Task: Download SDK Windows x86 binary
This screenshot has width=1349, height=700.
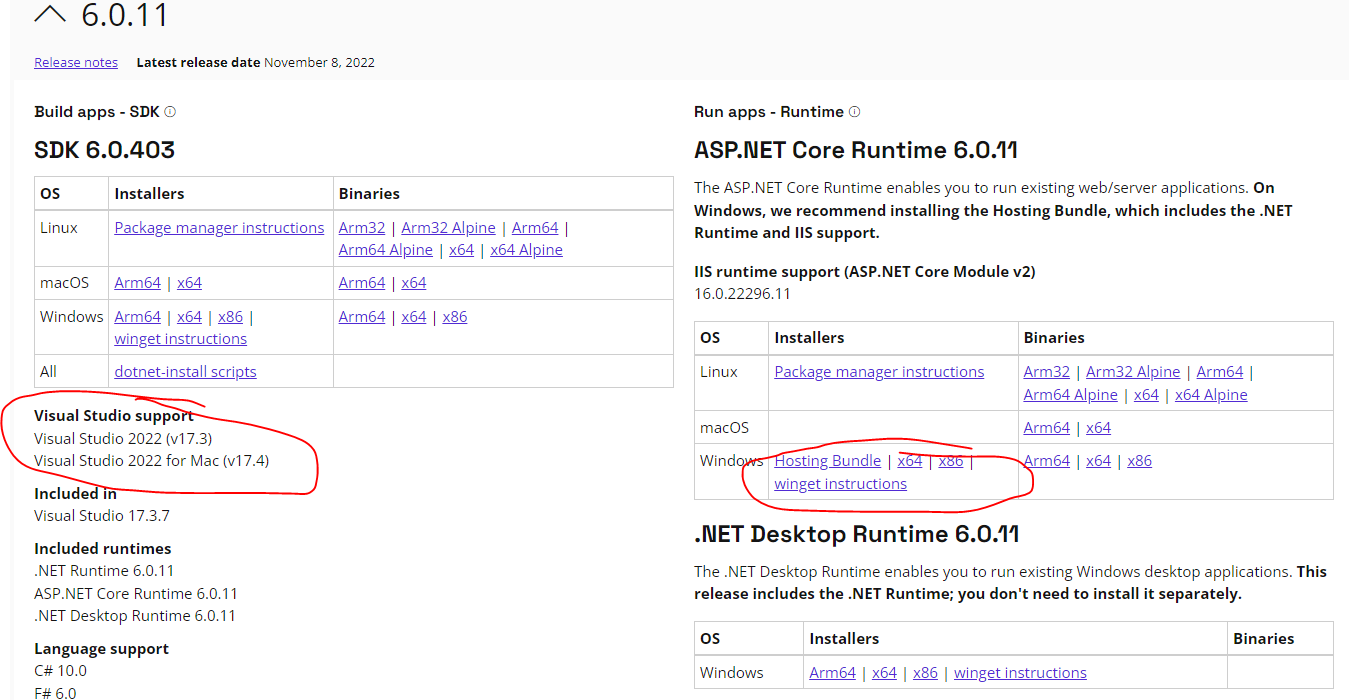Action: coord(454,317)
